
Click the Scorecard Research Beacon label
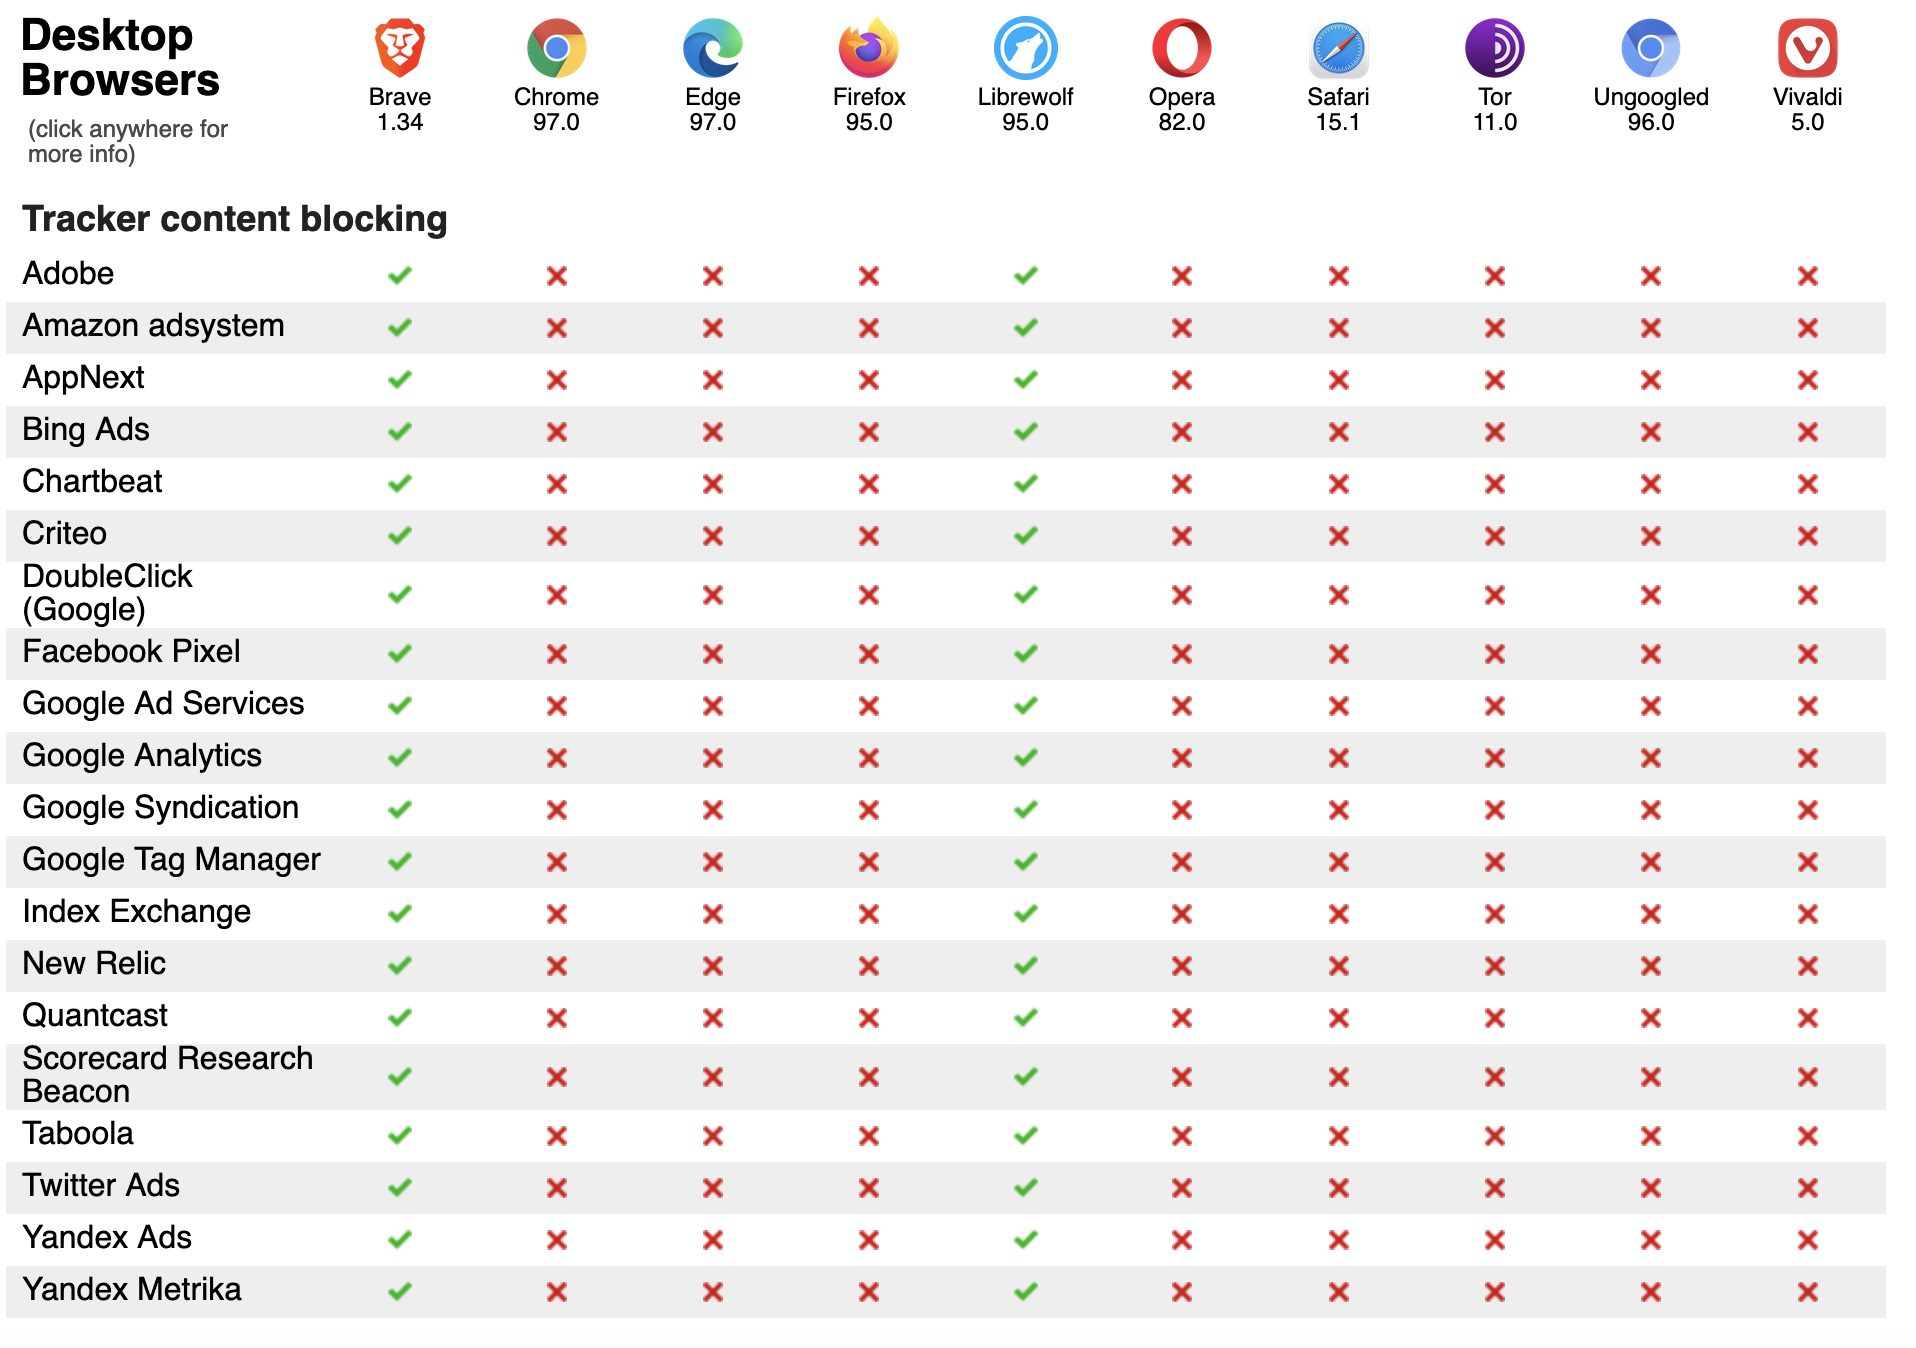tap(167, 1075)
